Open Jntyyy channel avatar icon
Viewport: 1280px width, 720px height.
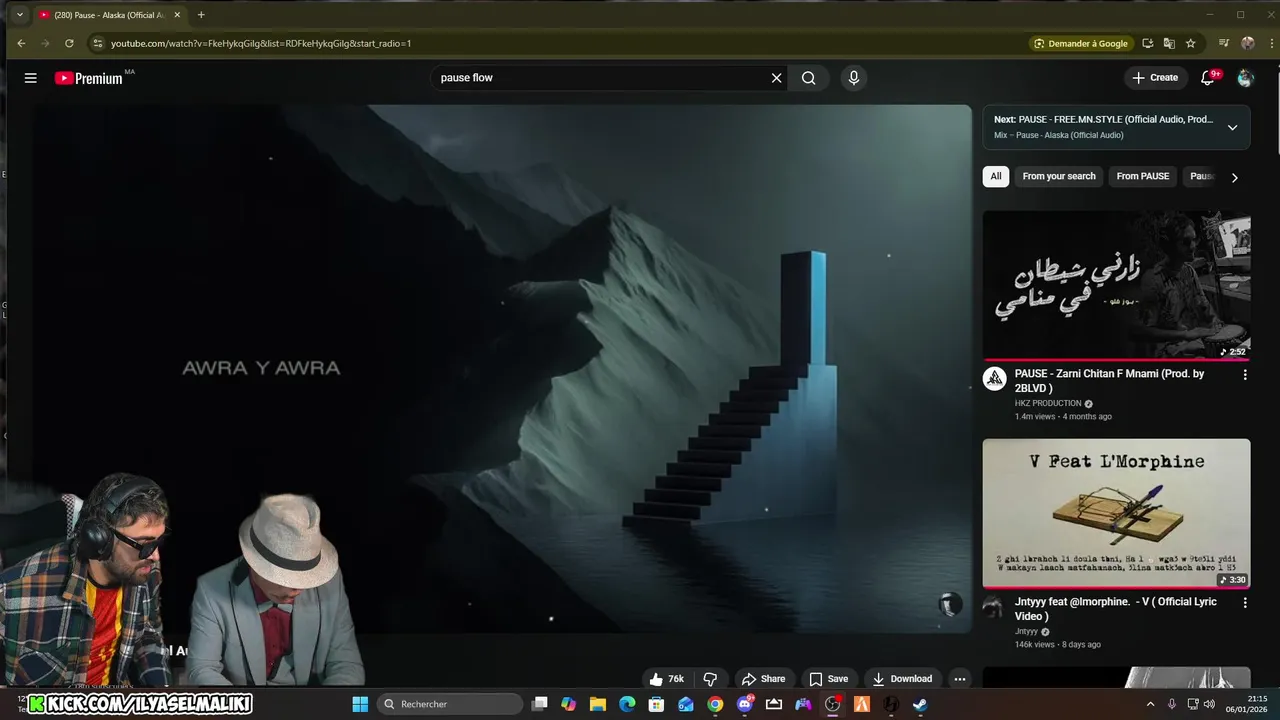click(x=992, y=606)
